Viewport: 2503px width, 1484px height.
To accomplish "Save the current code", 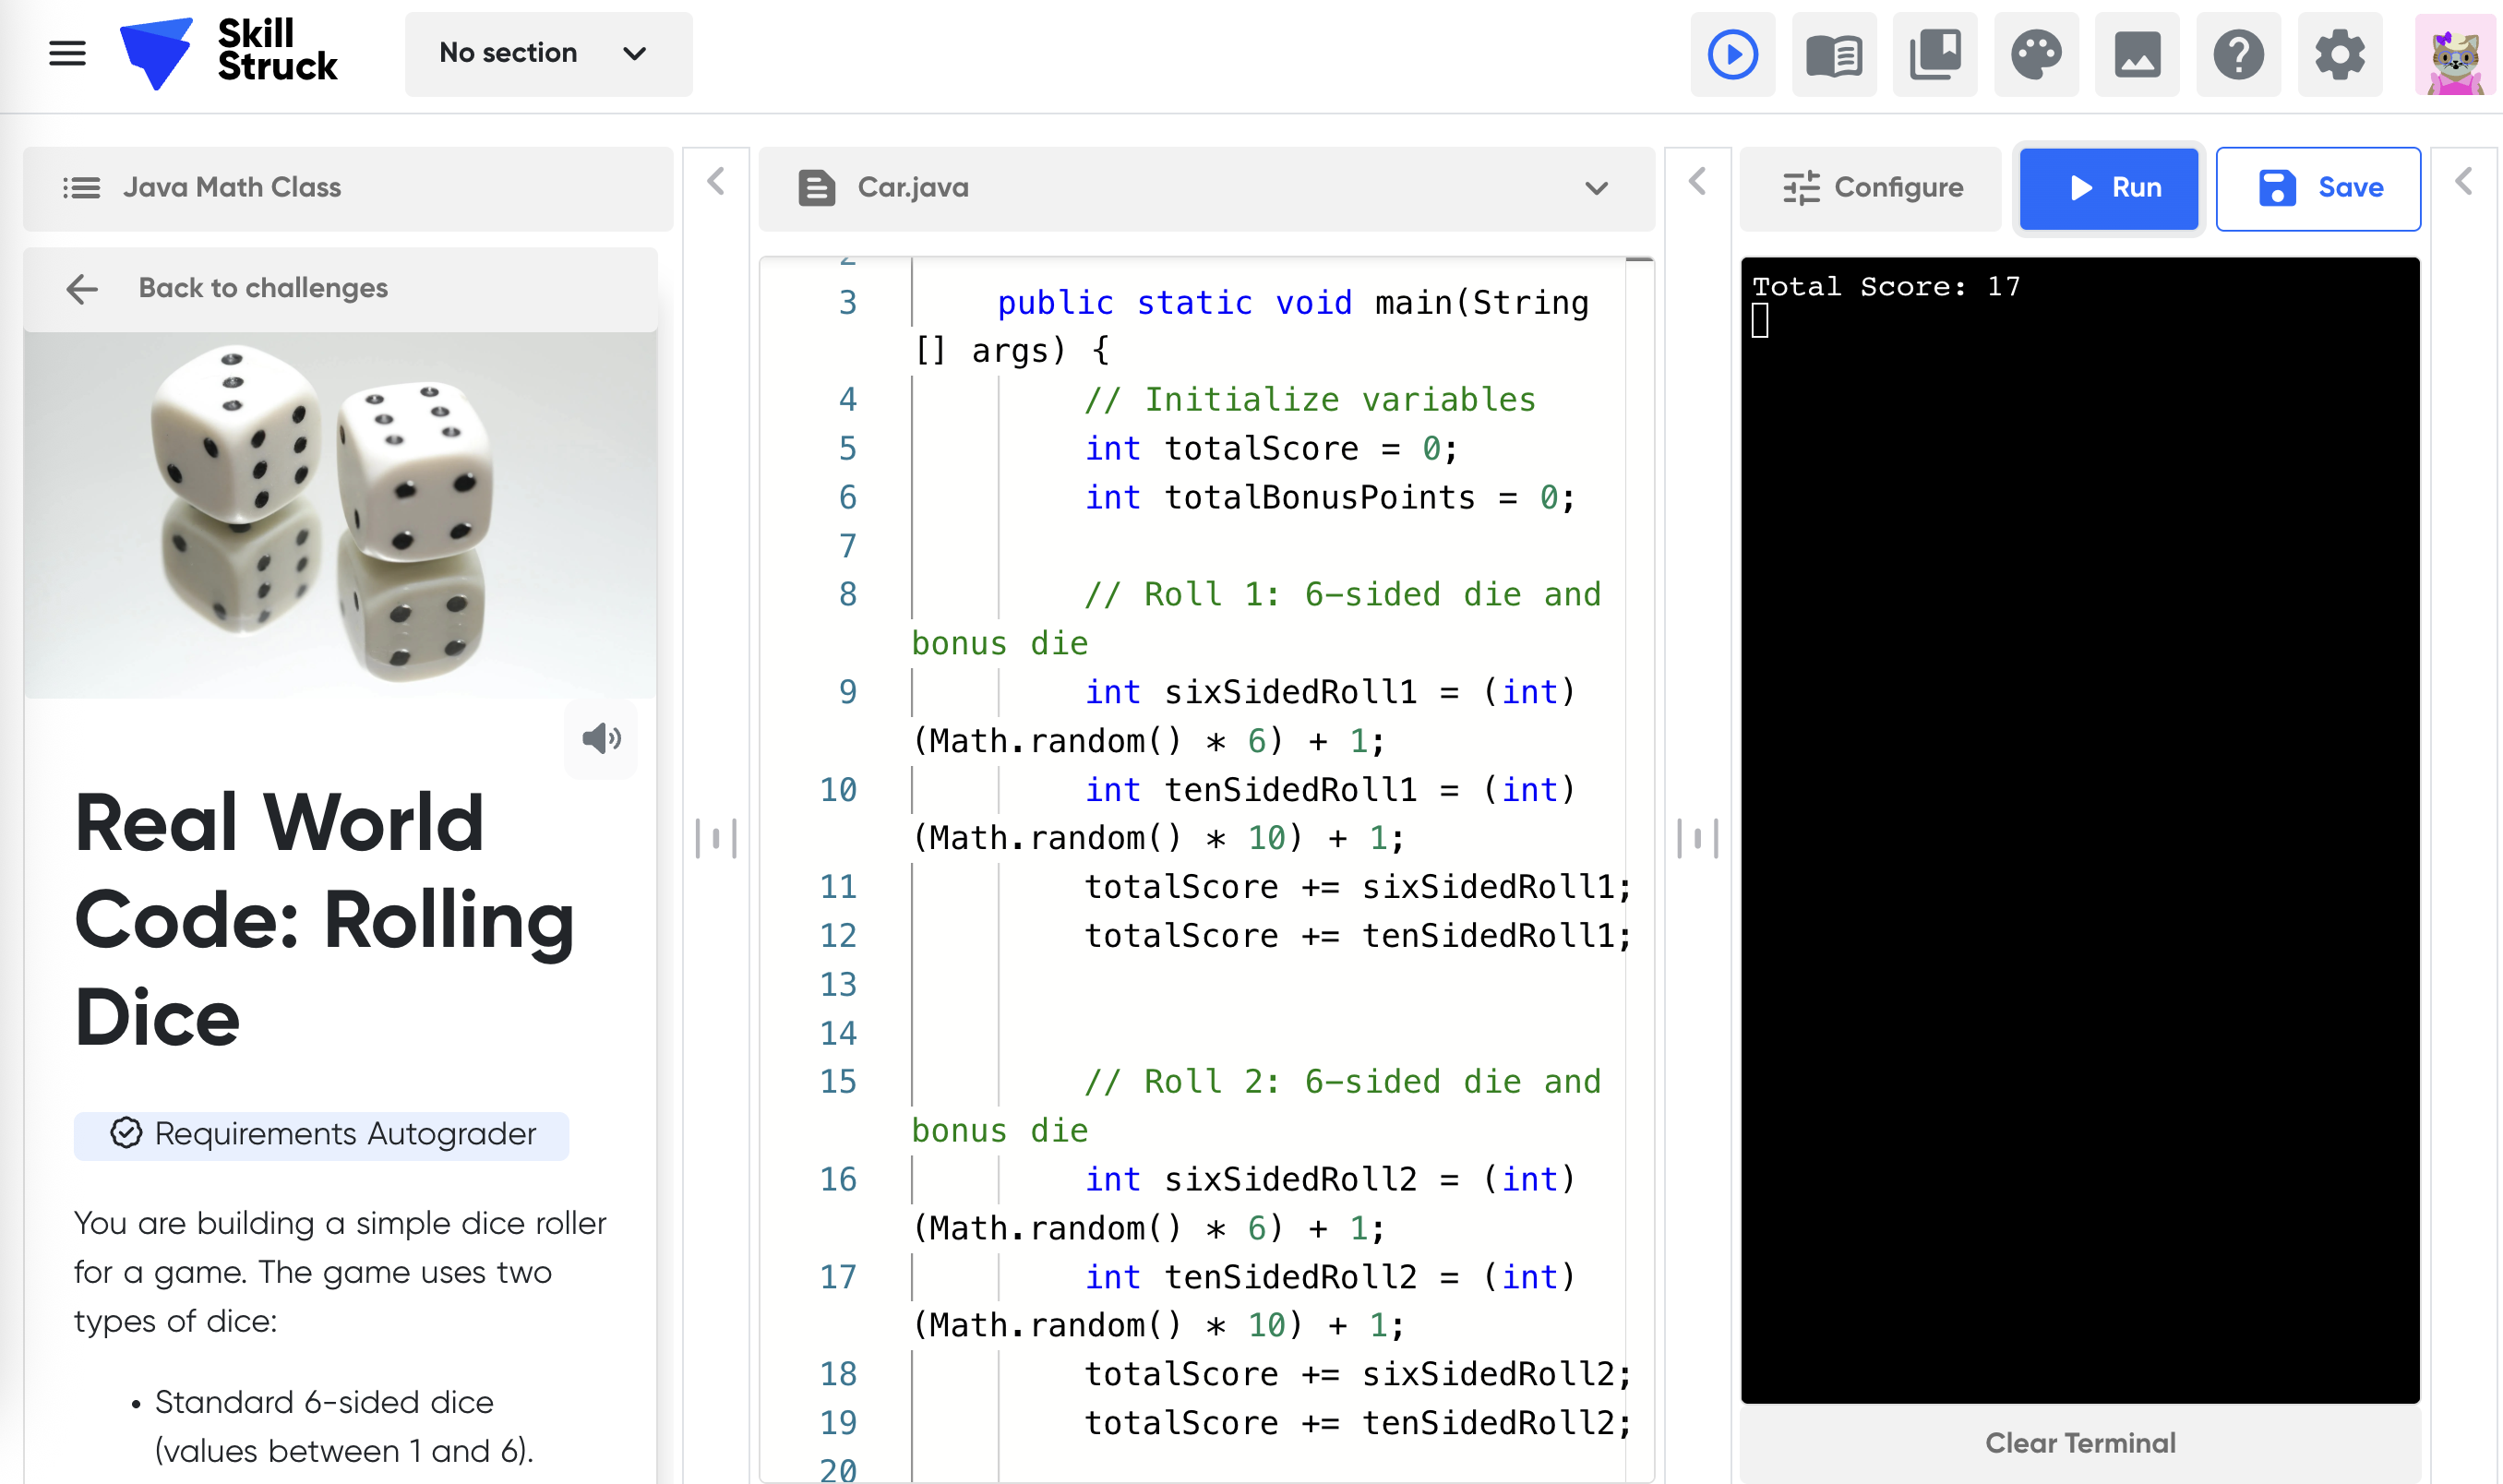I will click(x=2318, y=188).
